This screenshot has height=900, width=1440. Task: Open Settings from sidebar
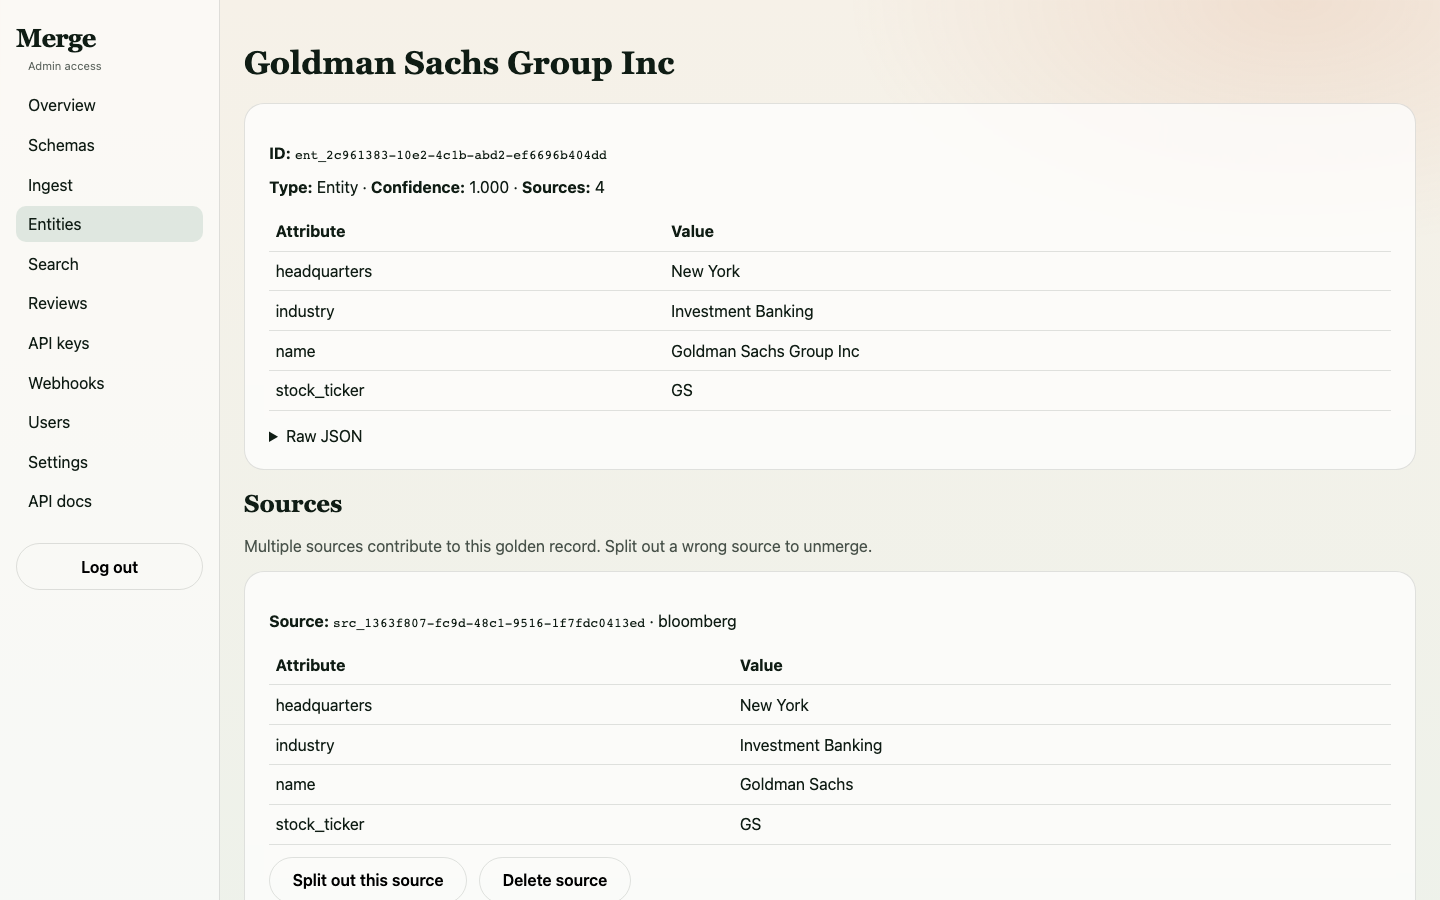click(x=109, y=462)
